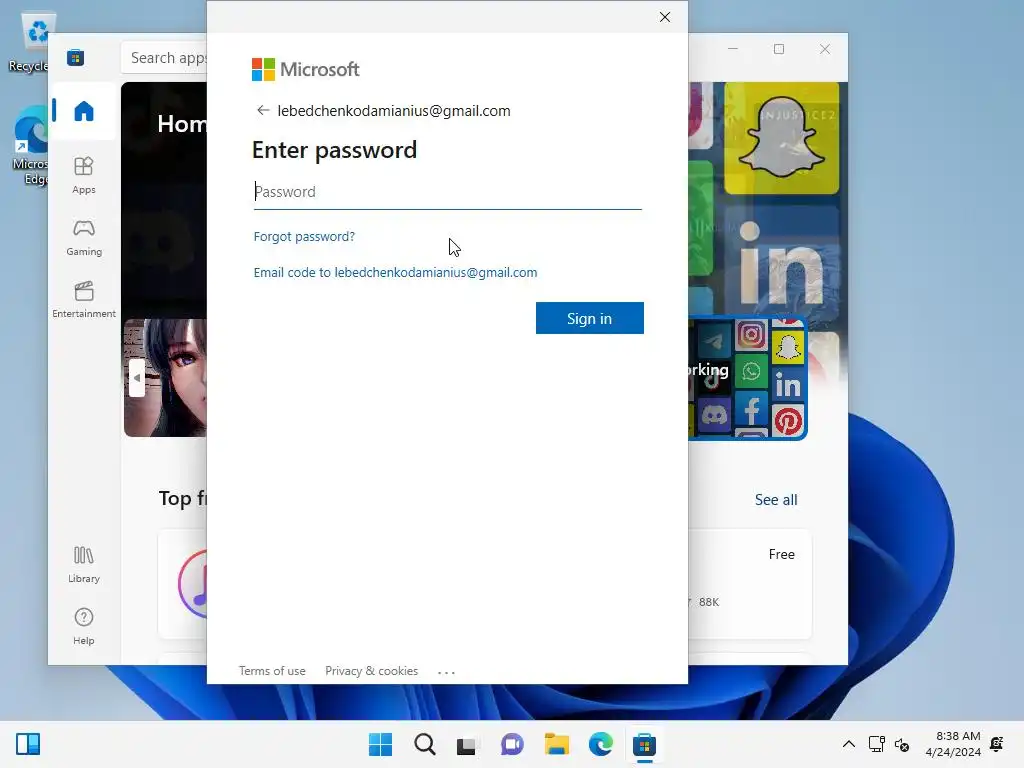The width and height of the screenshot is (1024, 768).
Task: Open clock showing 8:38 AM
Action: click(953, 744)
